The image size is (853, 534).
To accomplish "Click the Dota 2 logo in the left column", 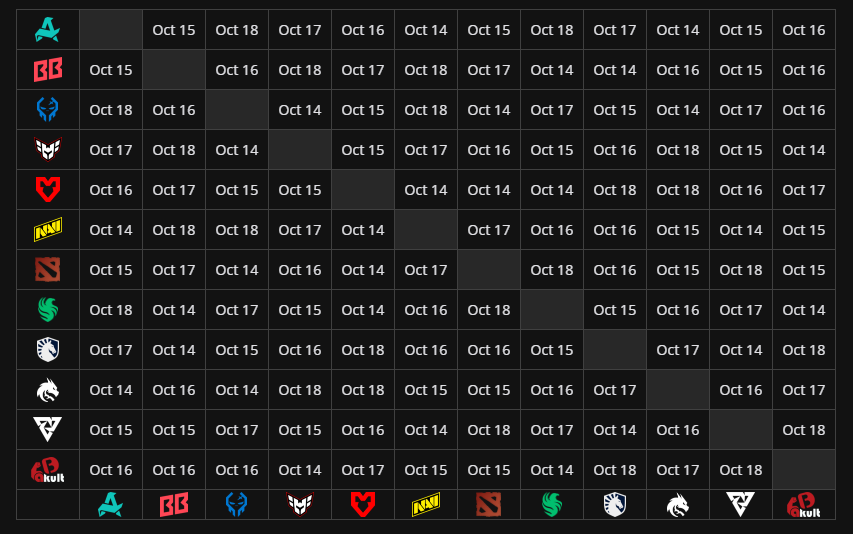I will point(48,269).
